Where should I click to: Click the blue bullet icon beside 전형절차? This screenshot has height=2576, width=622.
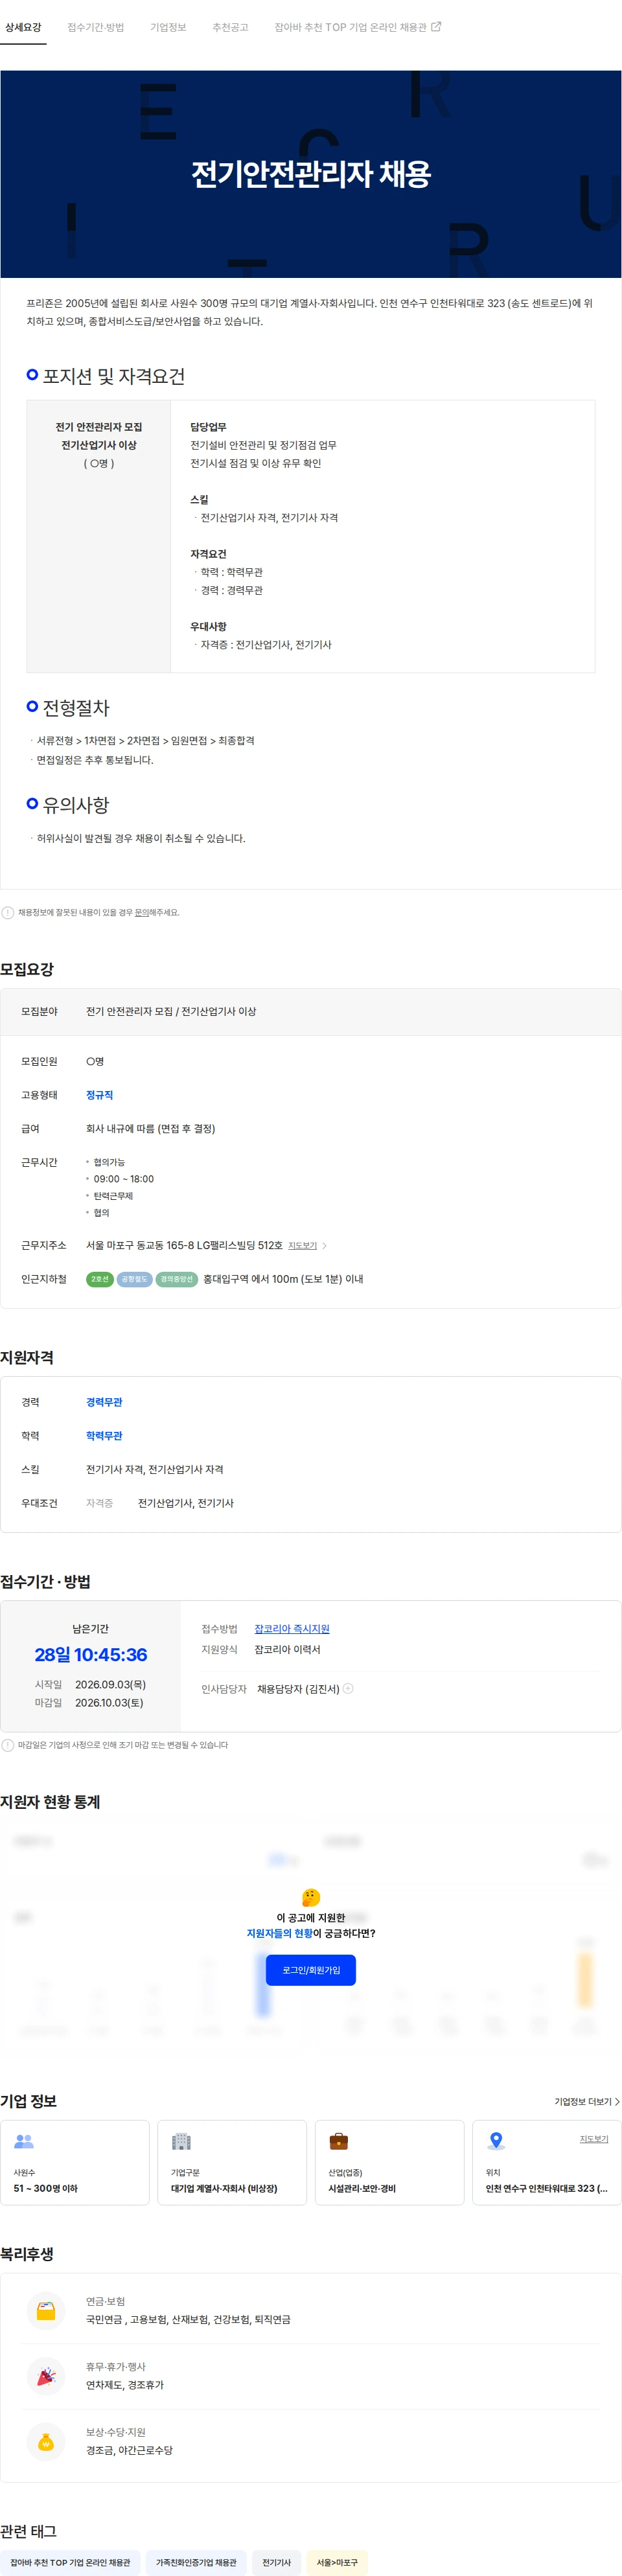tap(33, 706)
